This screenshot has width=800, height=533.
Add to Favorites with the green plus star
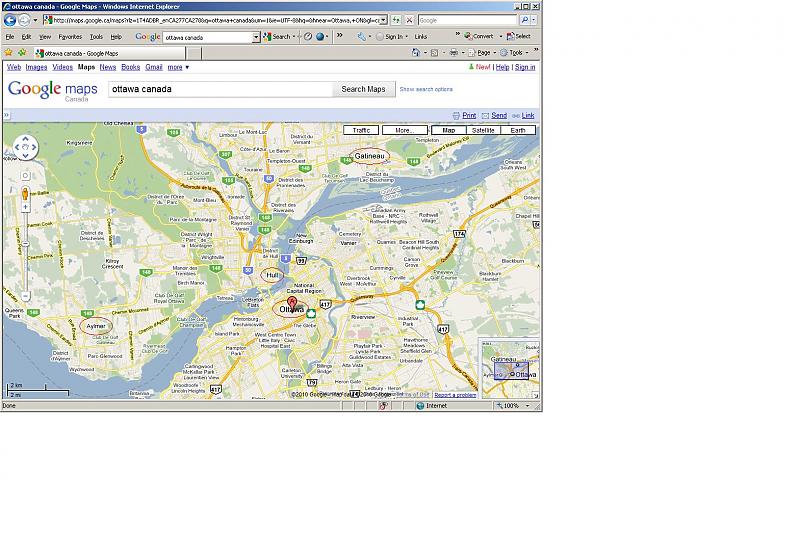[x=22, y=53]
